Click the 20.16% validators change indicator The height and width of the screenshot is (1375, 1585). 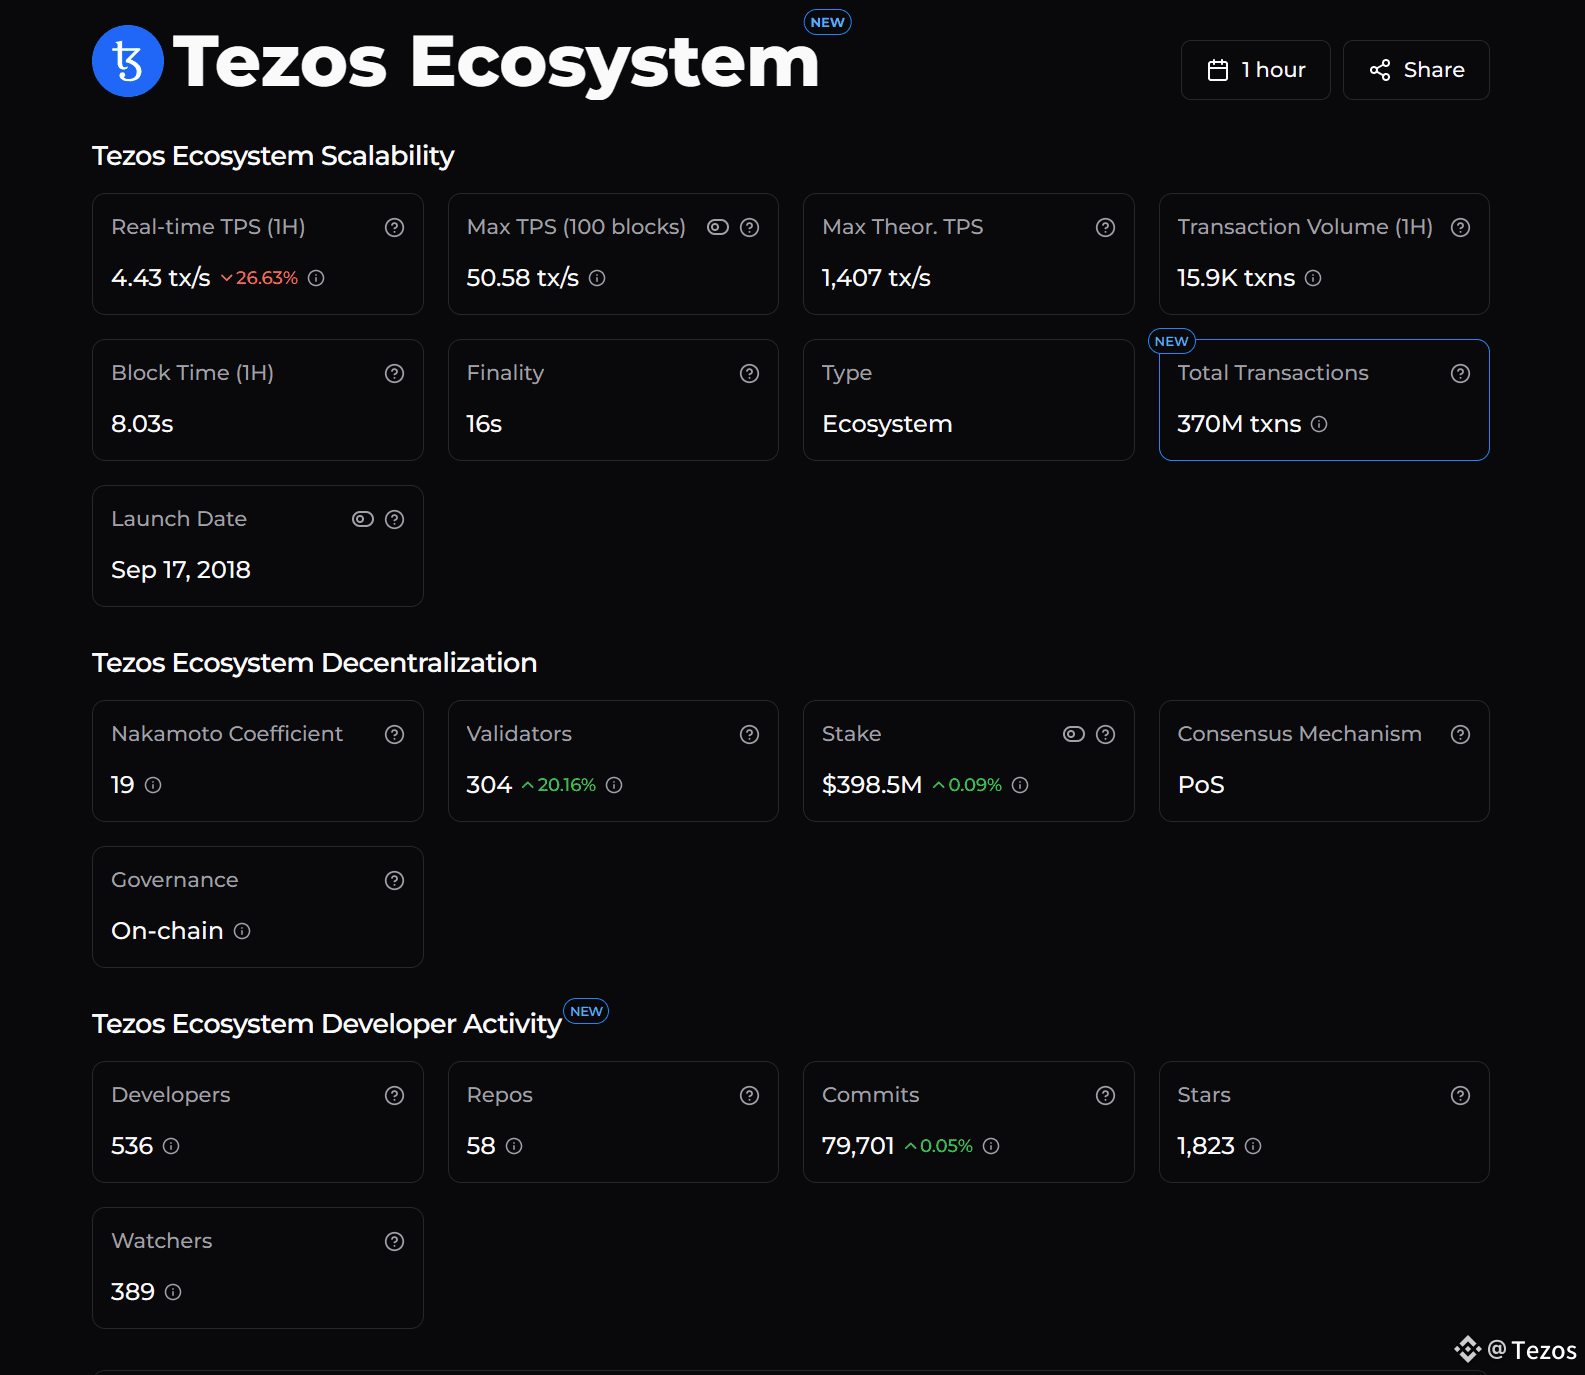tap(559, 785)
